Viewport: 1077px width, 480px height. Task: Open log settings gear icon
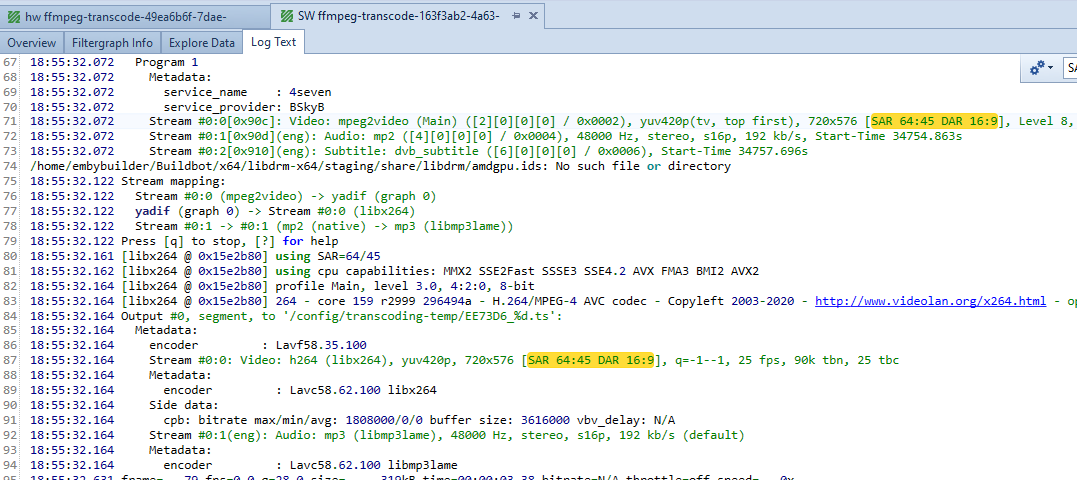1037,66
